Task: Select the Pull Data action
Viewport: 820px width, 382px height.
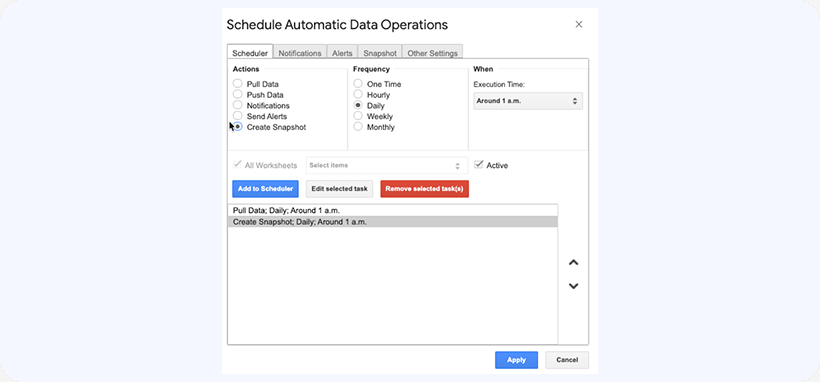Action: click(238, 84)
